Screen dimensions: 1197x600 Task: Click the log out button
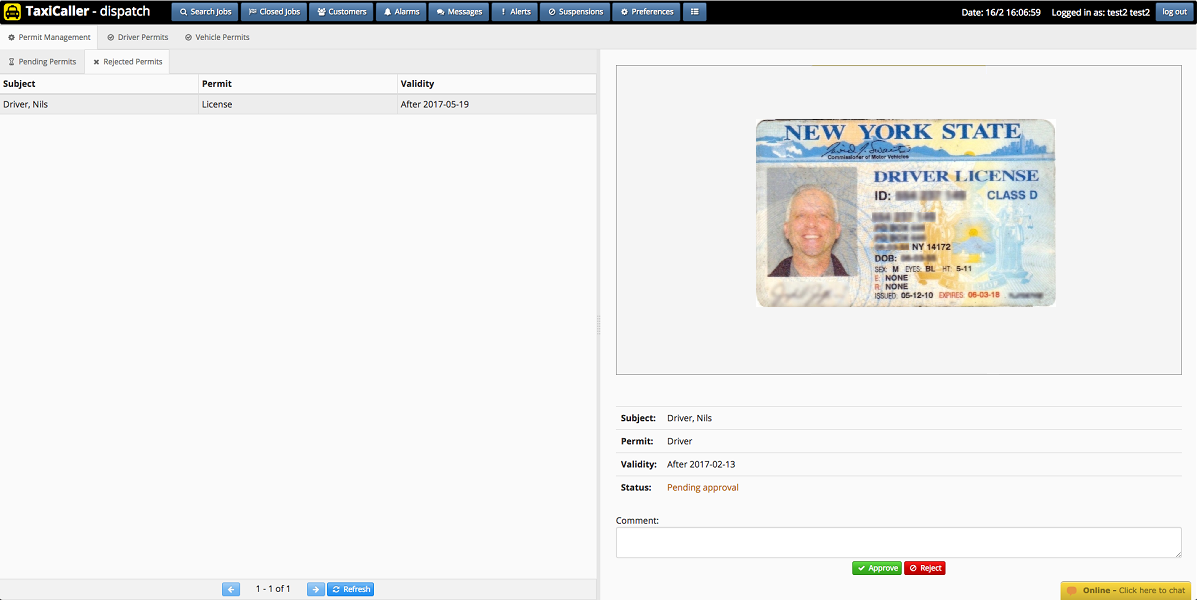pyautogui.click(x=1174, y=12)
